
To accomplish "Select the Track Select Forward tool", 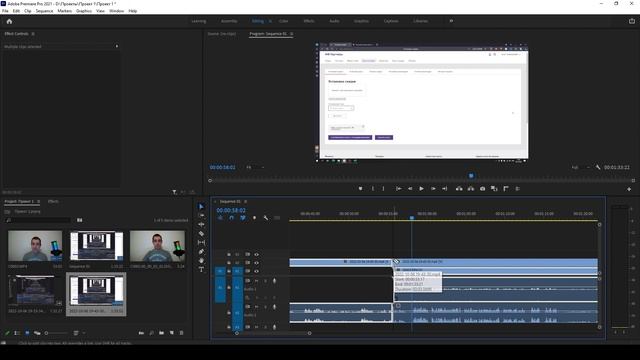I will (x=201, y=216).
